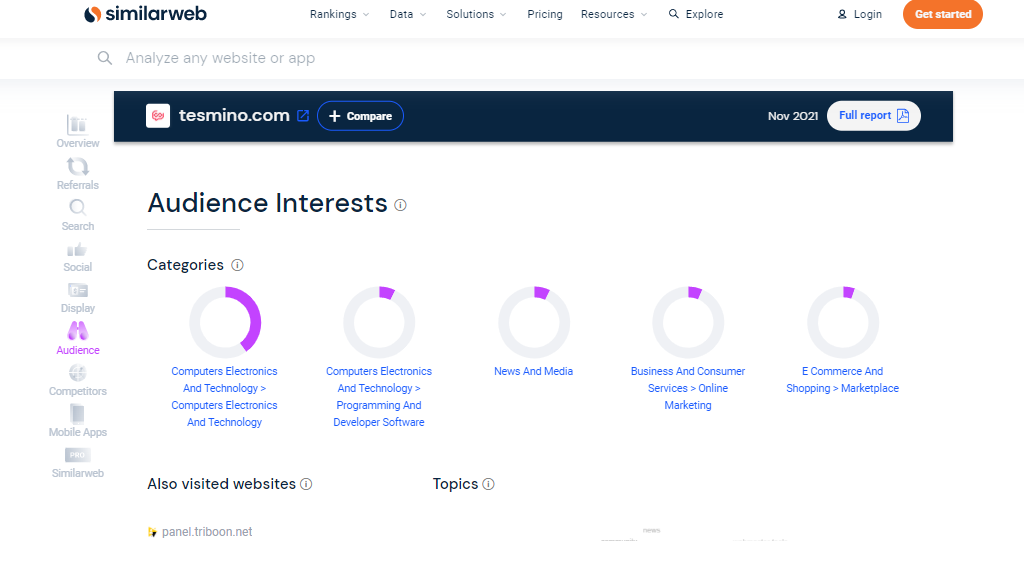The image size is (1024, 576).
Task: Open the Display sidebar section
Action: point(78,298)
